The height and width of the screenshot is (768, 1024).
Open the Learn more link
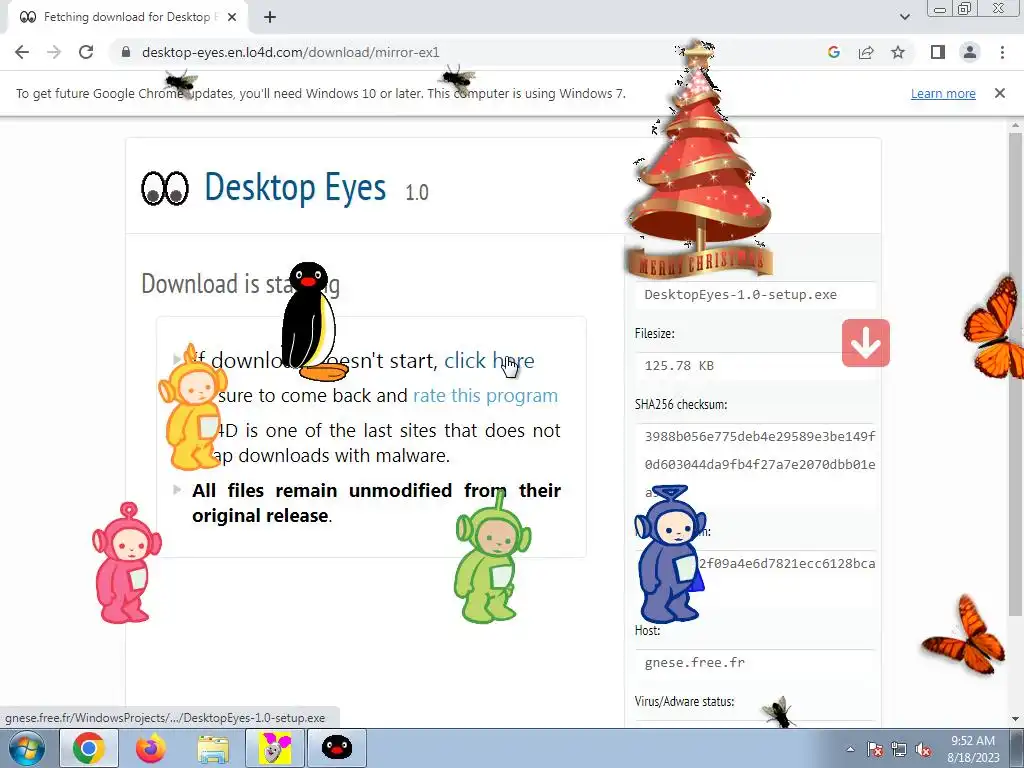pos(943,93)
